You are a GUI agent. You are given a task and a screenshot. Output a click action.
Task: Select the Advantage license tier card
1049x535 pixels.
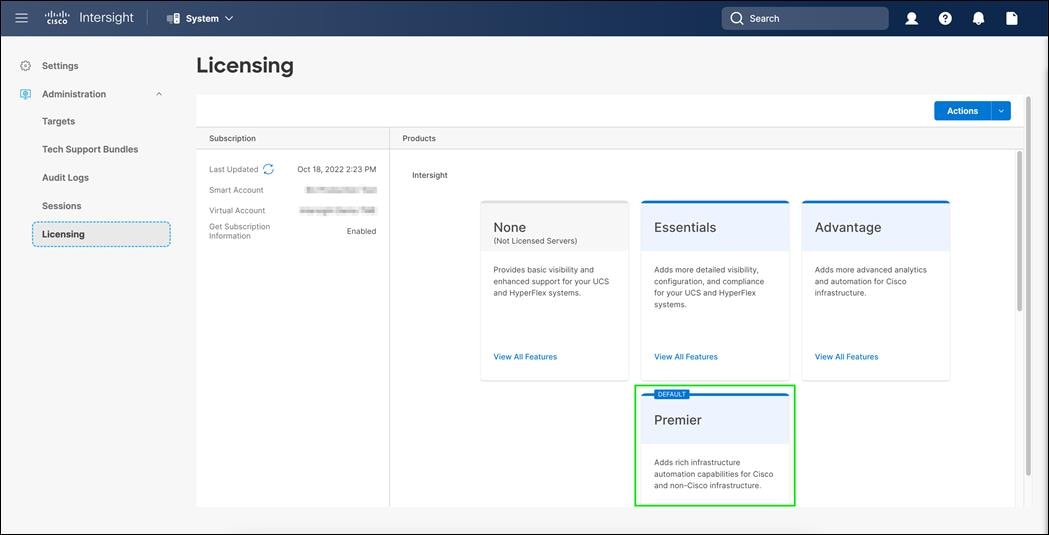pos(876,290)
